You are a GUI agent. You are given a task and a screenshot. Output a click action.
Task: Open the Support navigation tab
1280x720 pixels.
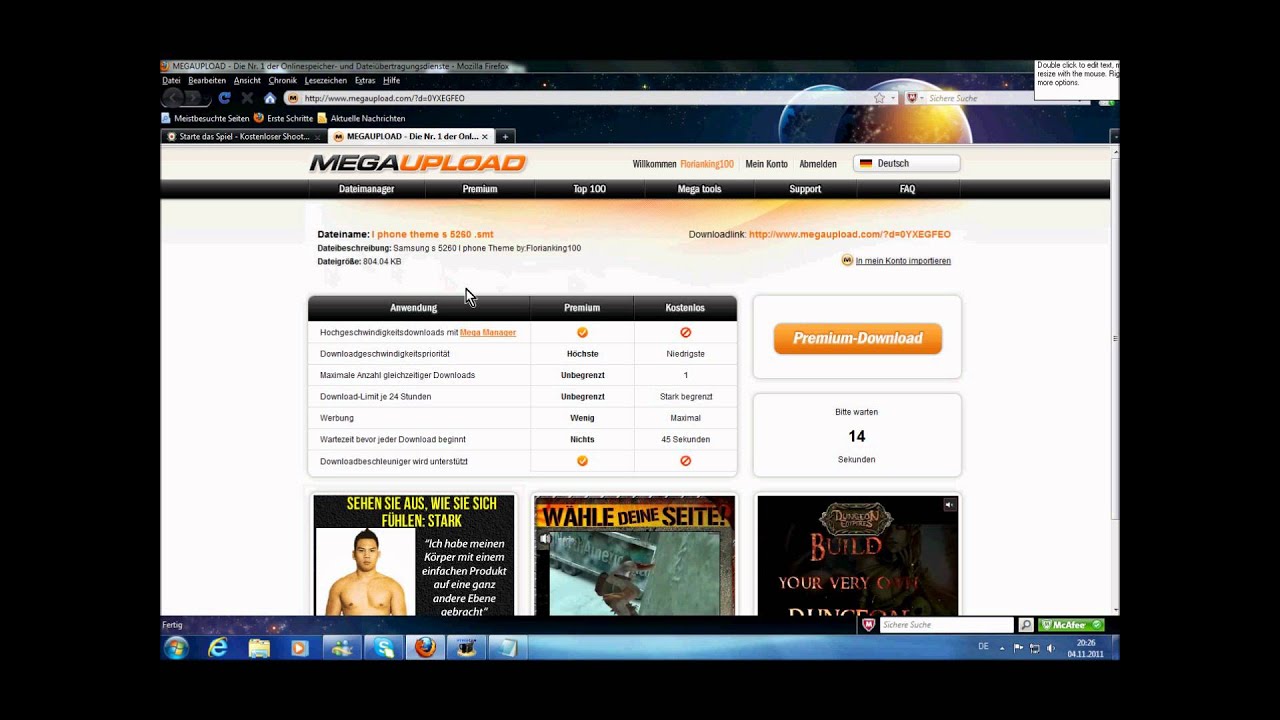click(805, 189)
